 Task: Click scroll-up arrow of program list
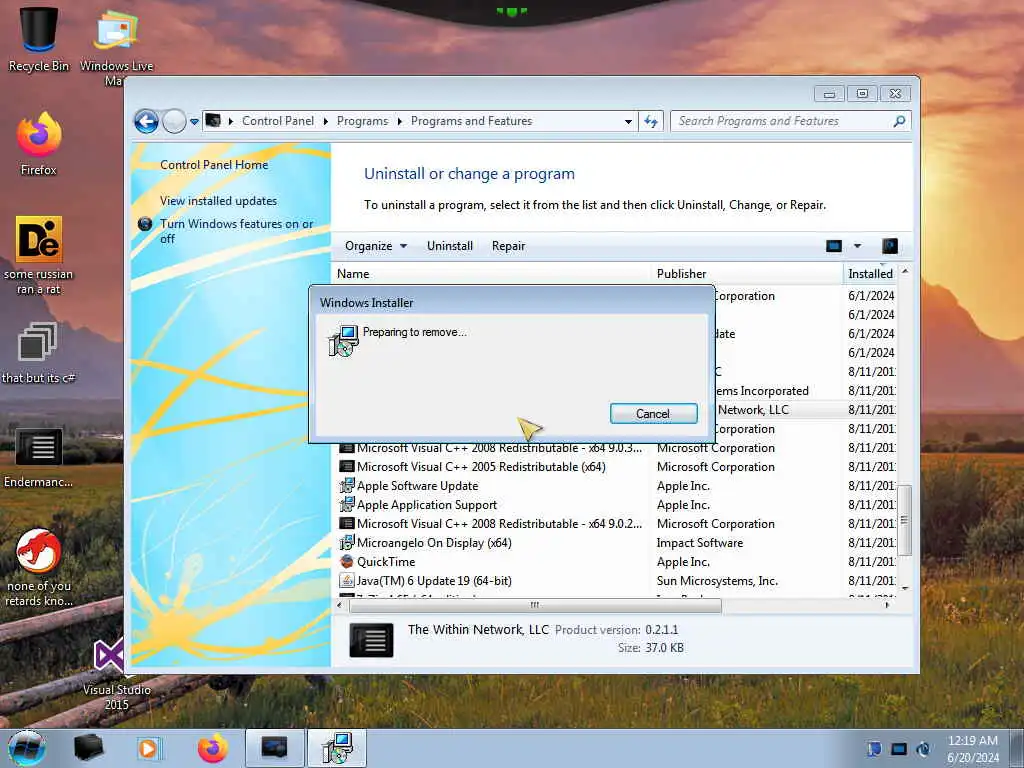pyautogui.click(x=904, y=271)
